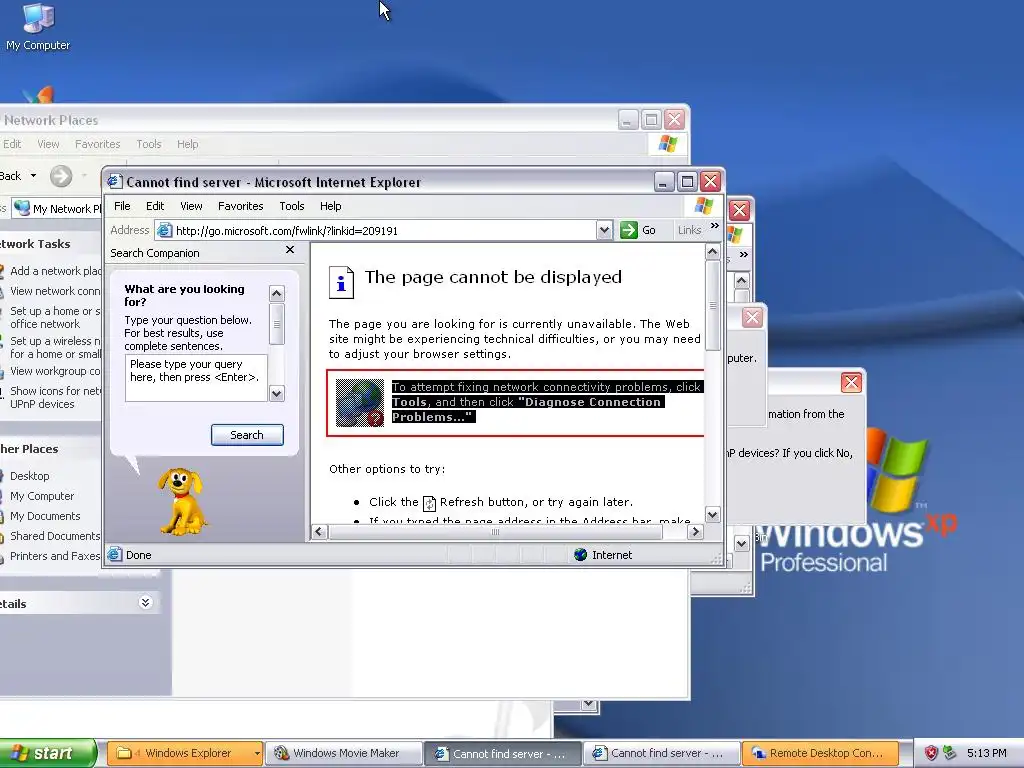Screen dimensions: 1024x768
Task: Open Favorites menu in Network Places window
Action: (x=97, y=144)
